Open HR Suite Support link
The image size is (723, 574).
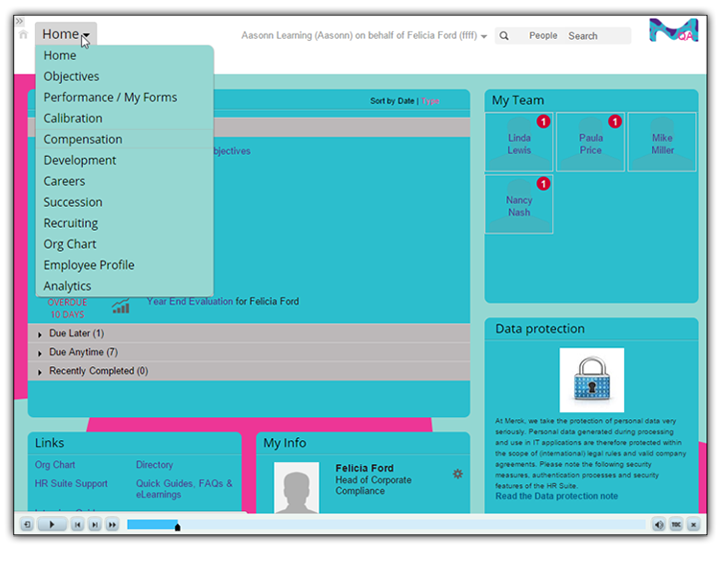click(x=71, y=484)
